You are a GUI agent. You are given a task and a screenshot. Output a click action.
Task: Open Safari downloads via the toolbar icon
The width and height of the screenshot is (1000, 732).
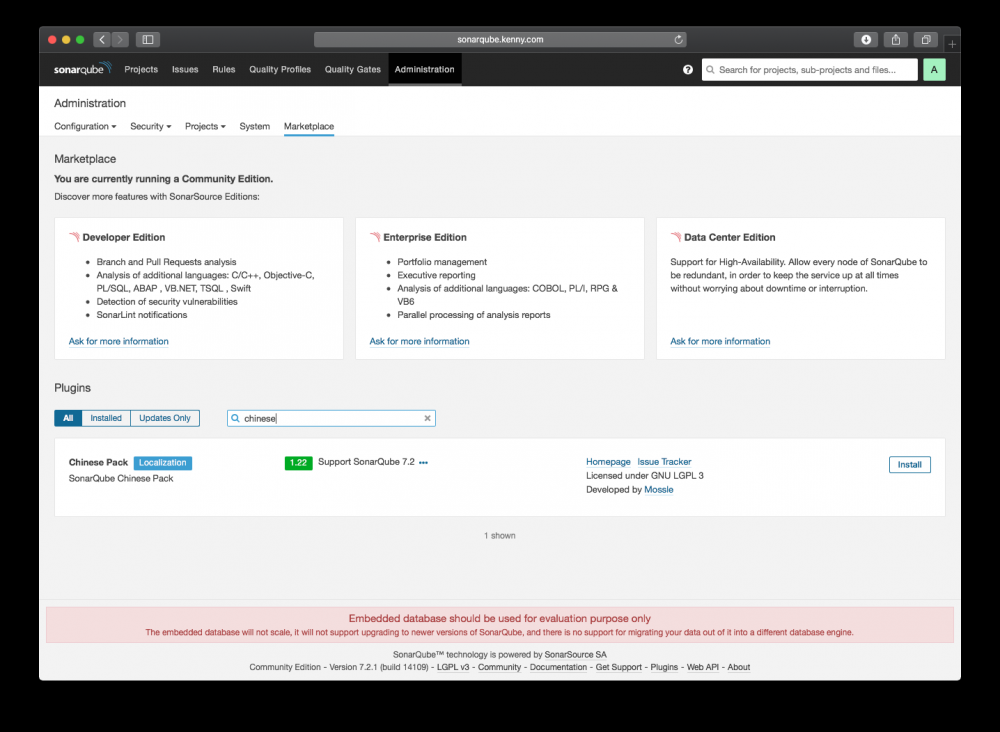coord(865,39)
